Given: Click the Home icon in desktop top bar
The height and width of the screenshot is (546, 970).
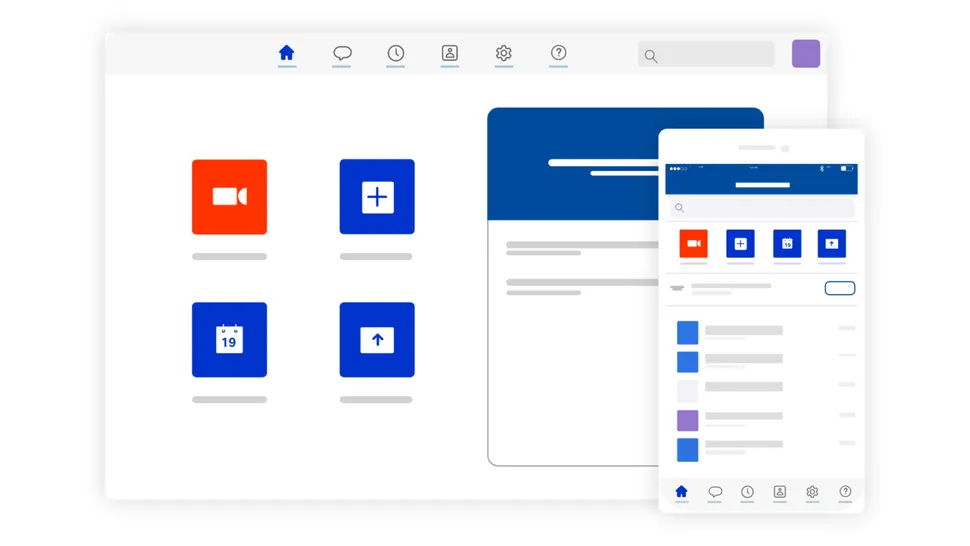Looking at the screenshot, I should [x=286, y=53].
